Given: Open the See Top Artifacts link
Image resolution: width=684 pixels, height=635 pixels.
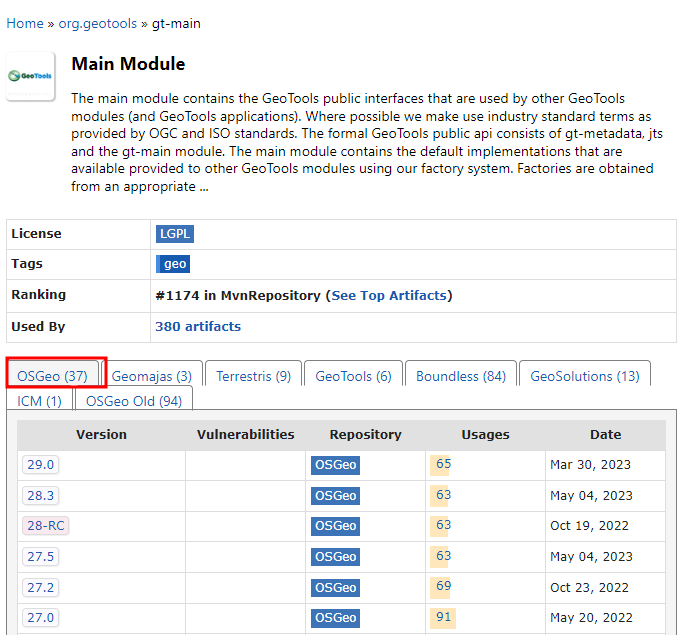Looking at the screenshot, I should pos(389,295).
